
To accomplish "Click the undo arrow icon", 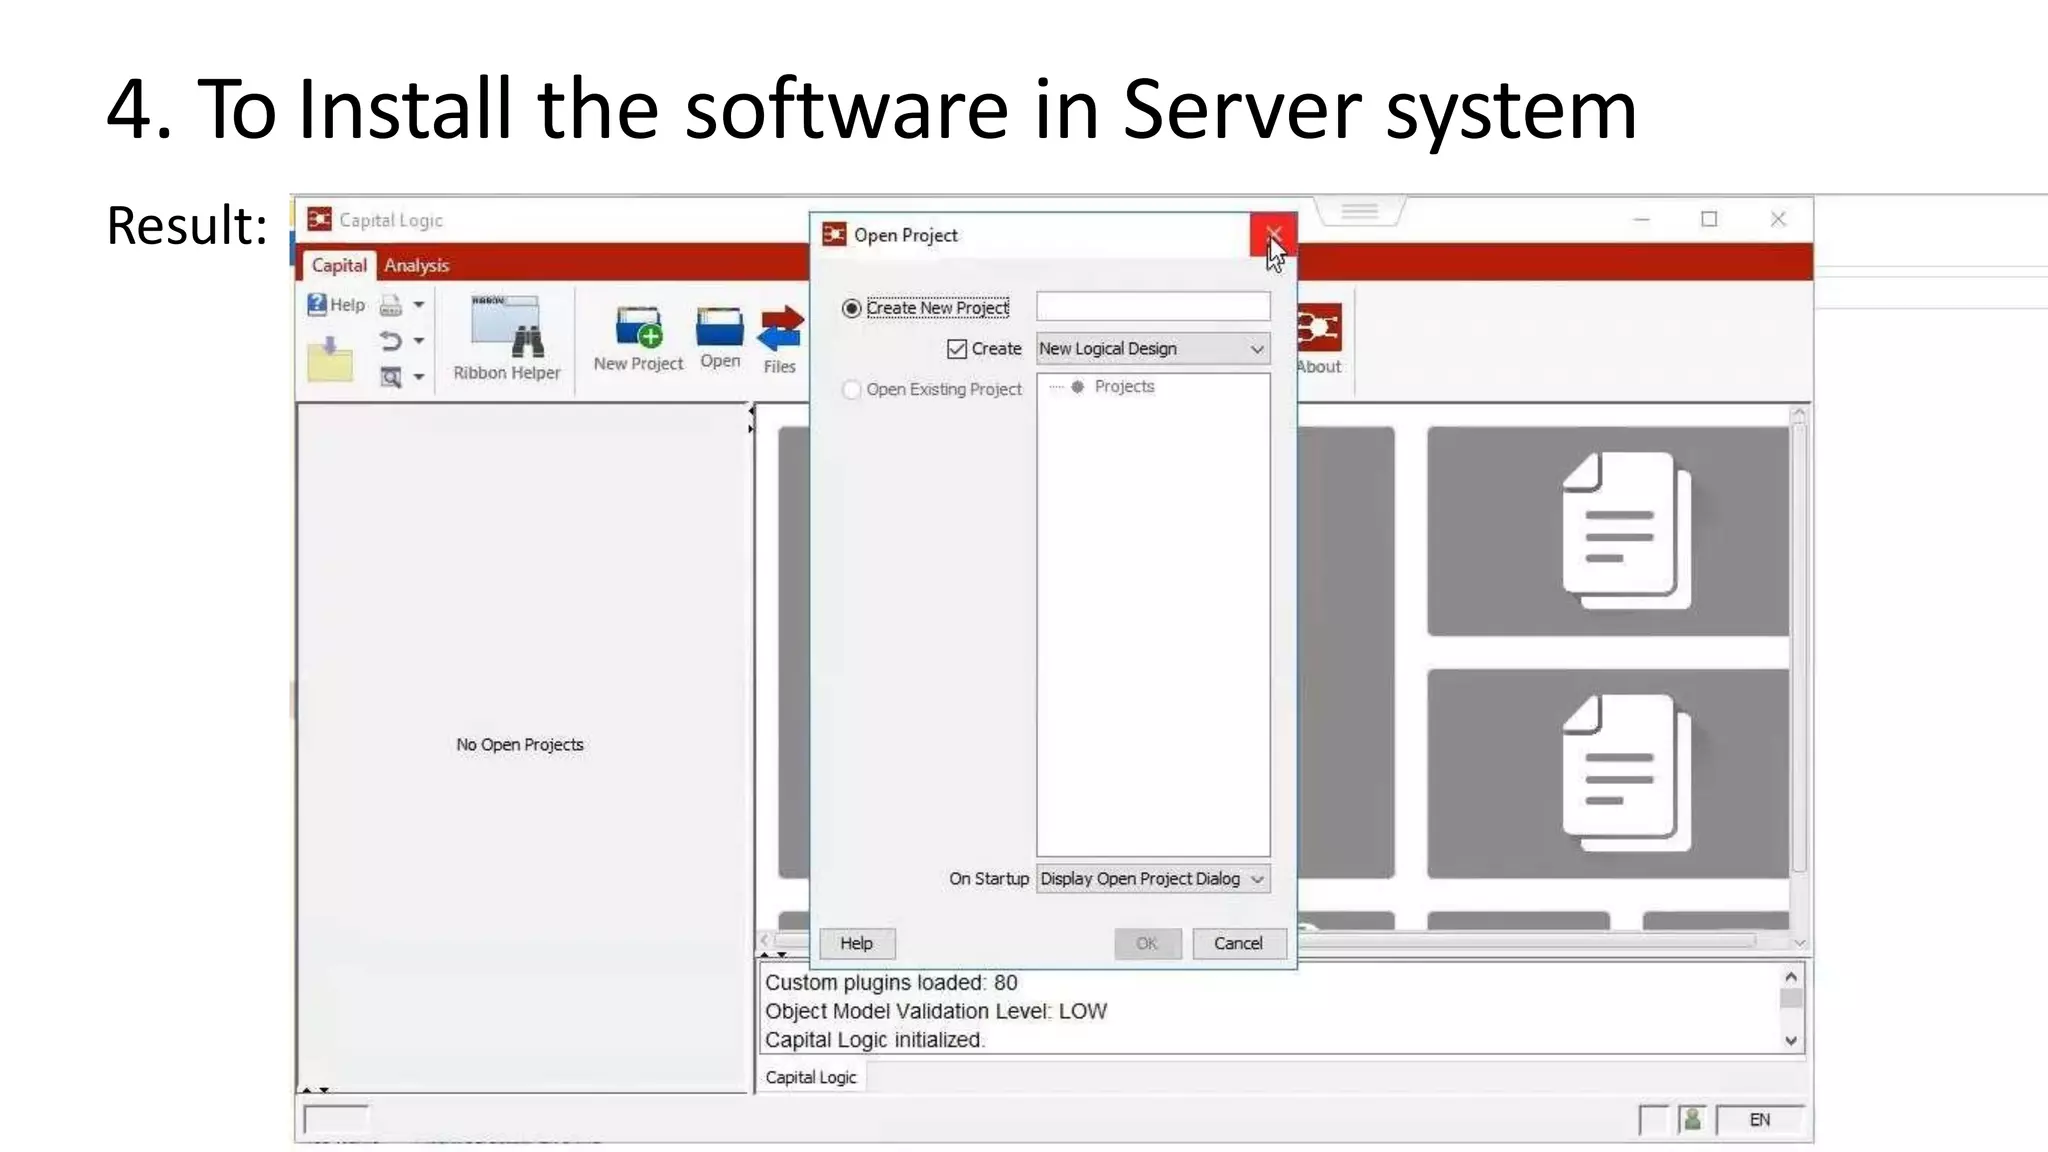I will [x=390, y=341].
